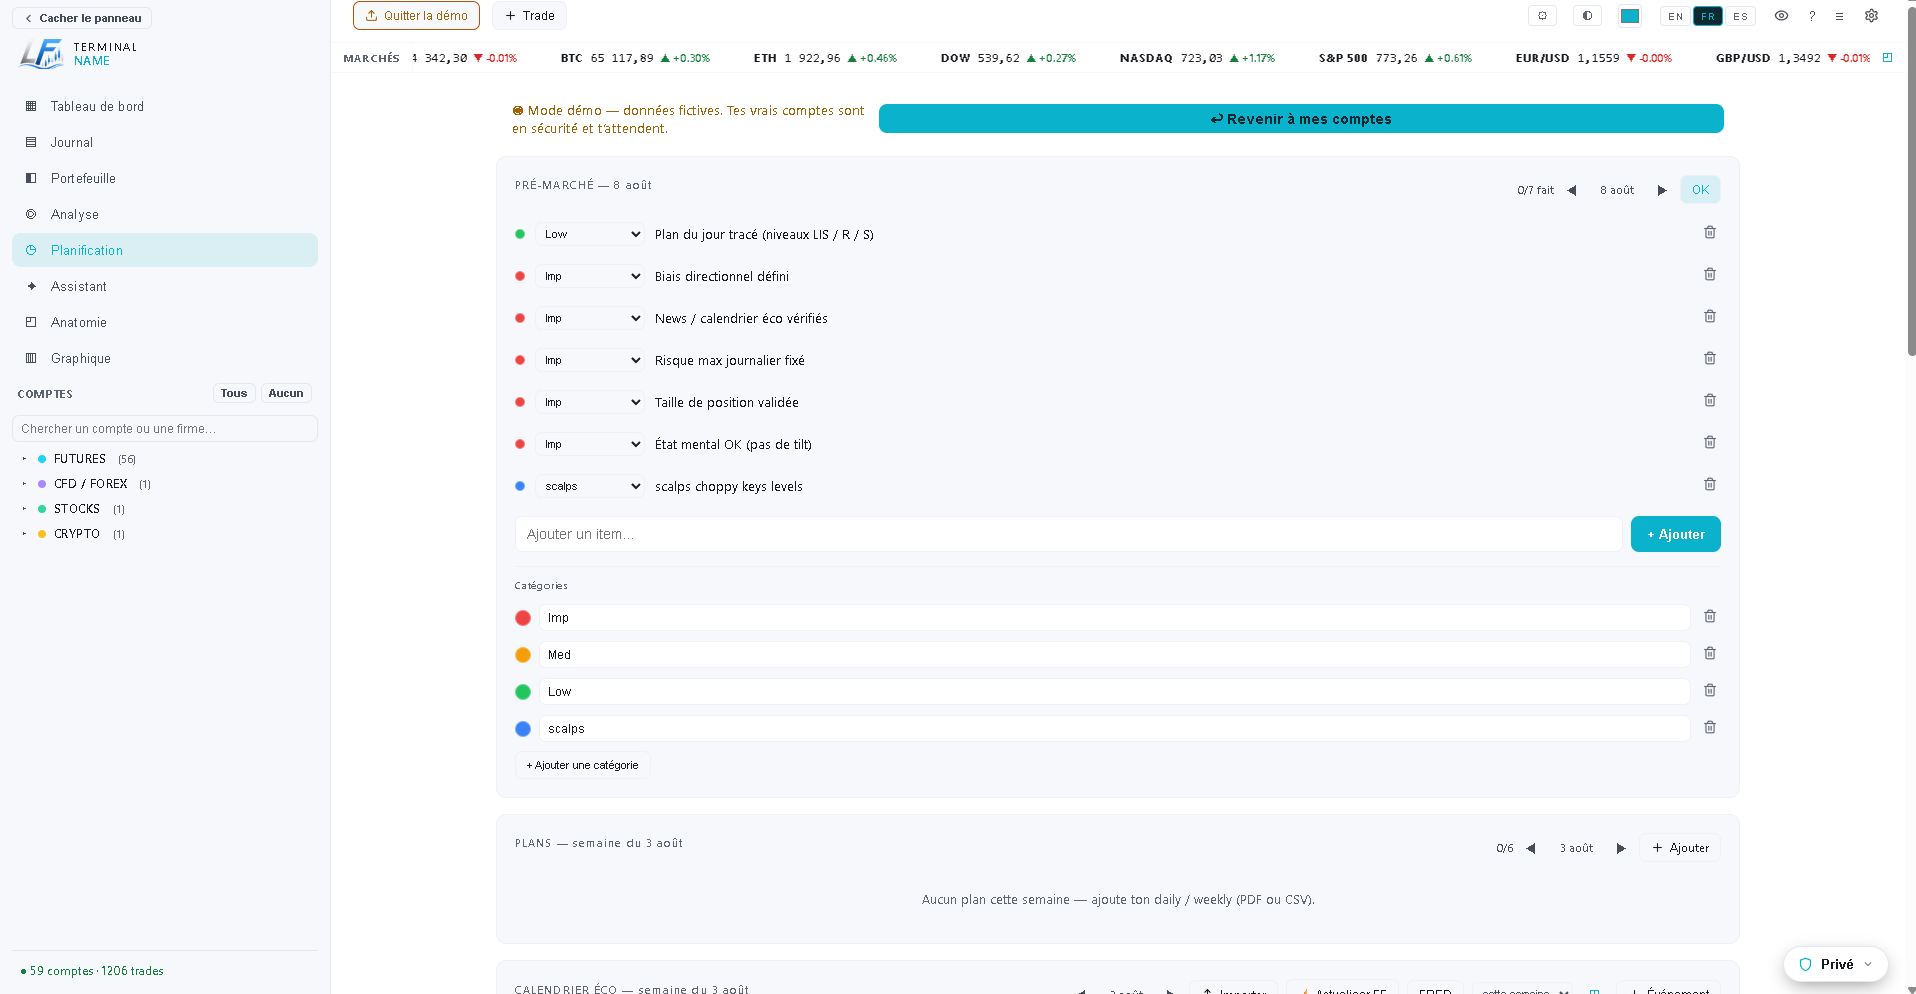The width and height of the screenshot is (1916, 994).
Task: Click 'Revenir à mes comptes' button
Action: [1301, 119]
